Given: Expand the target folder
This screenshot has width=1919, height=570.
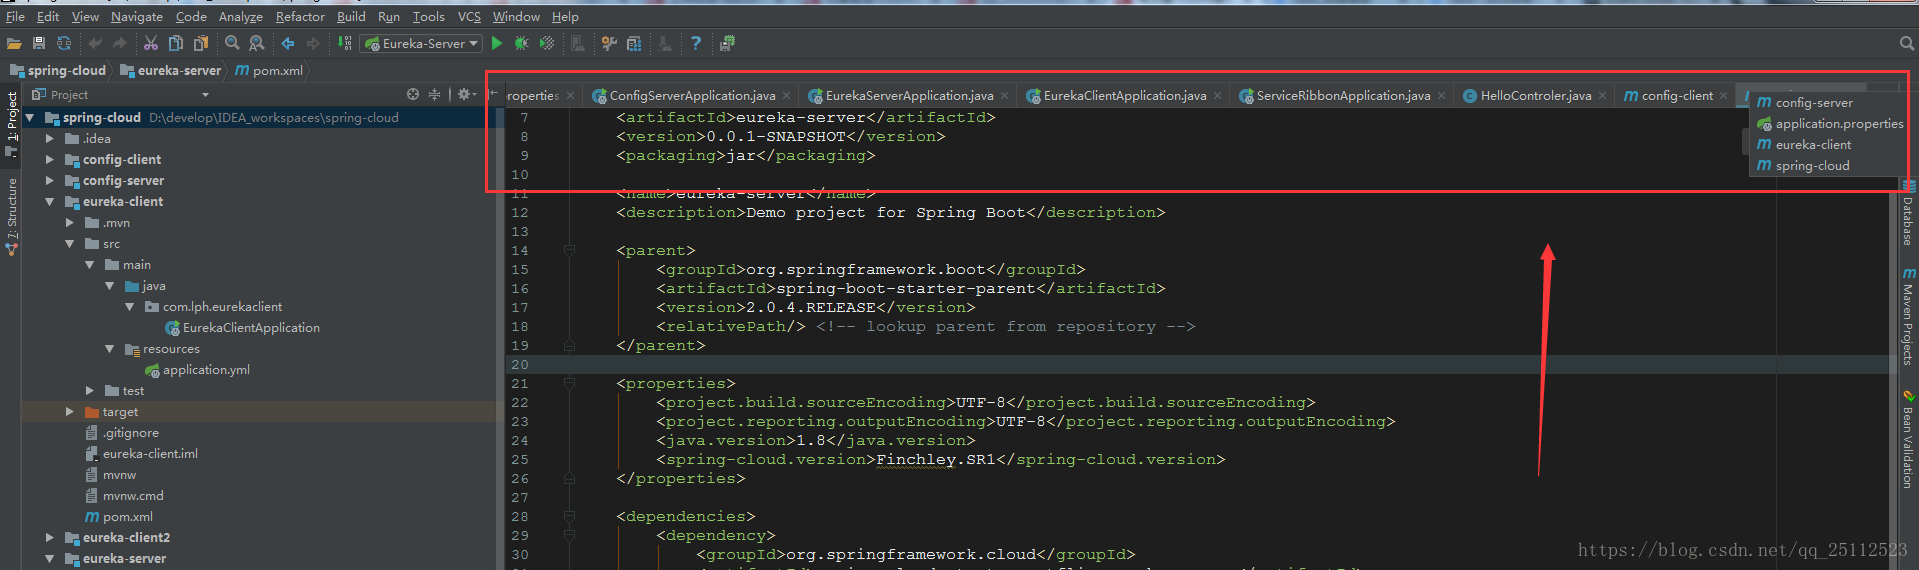Looking at the screenshot, I should click(70, 412).
